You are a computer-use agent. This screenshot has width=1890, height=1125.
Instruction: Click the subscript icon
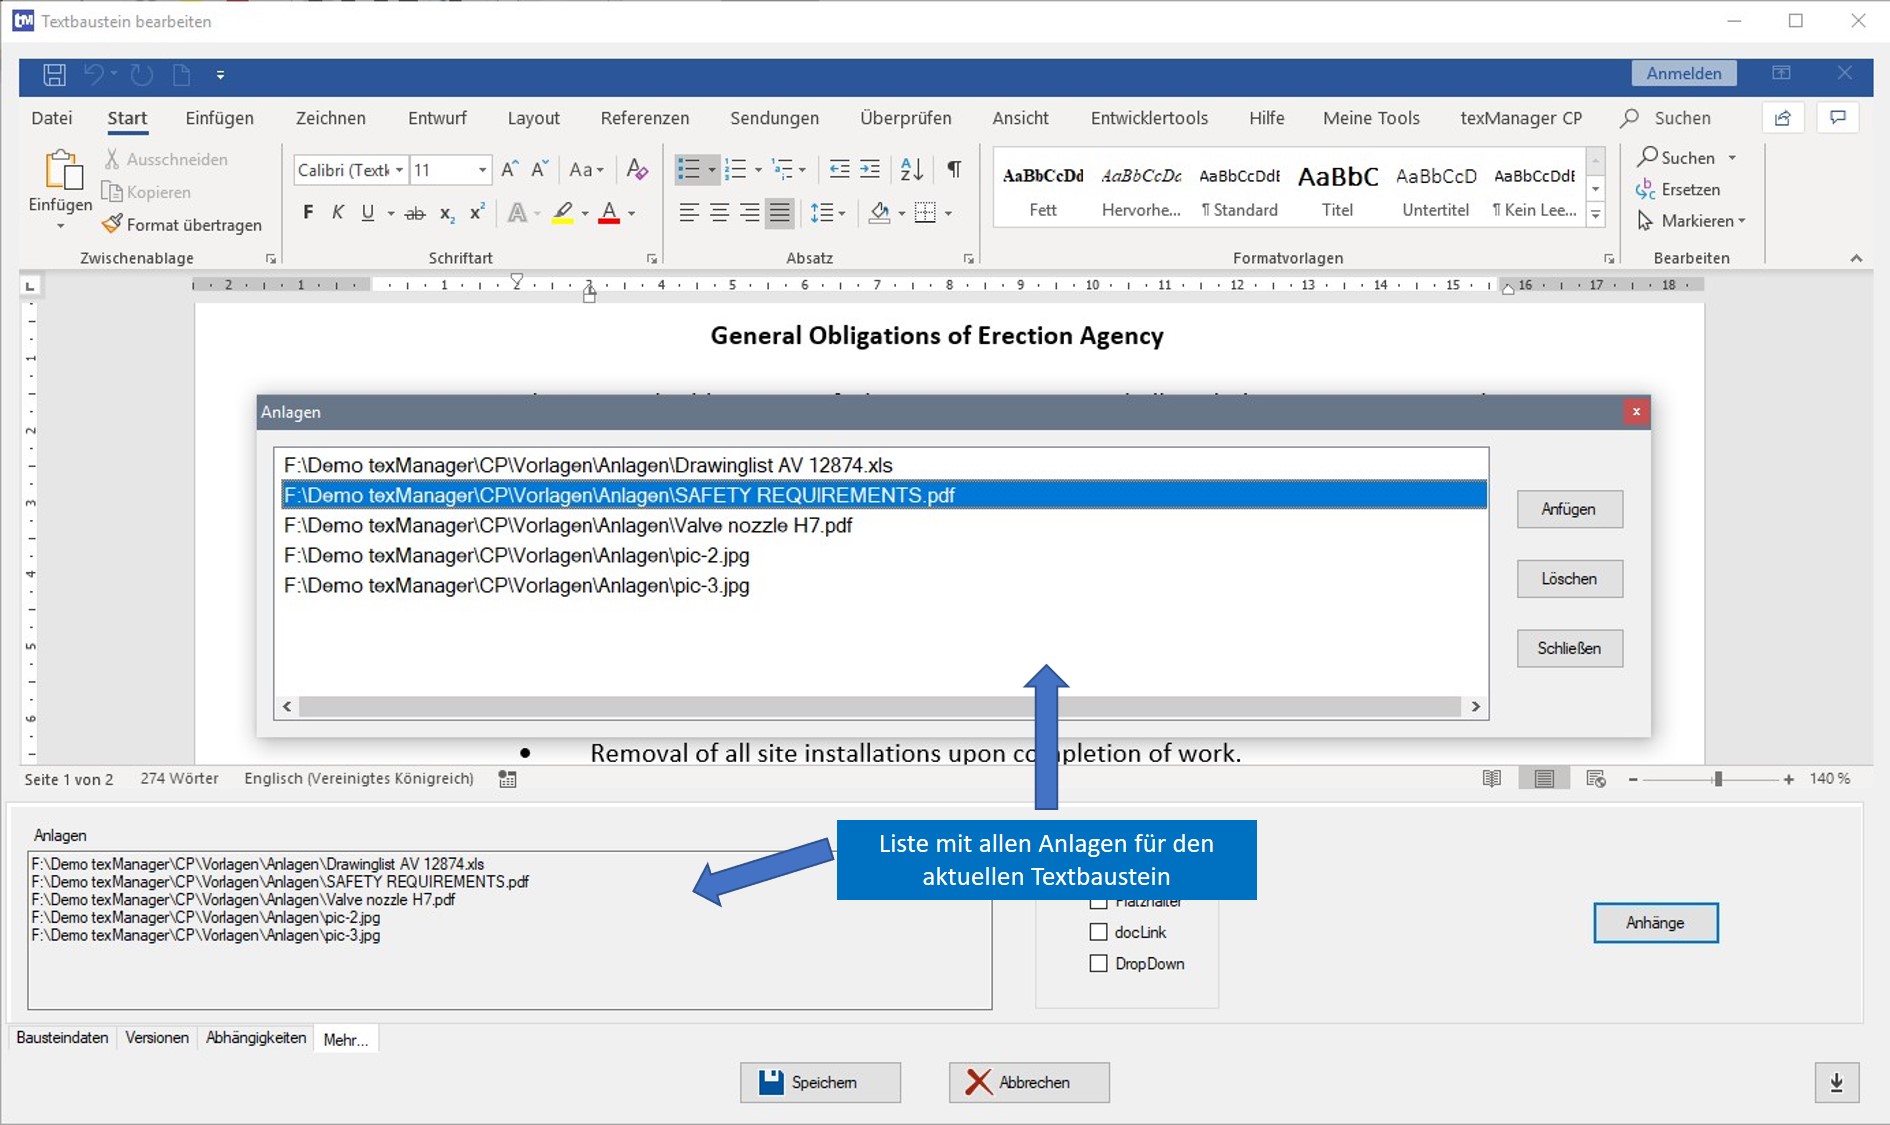coord(447,213)
